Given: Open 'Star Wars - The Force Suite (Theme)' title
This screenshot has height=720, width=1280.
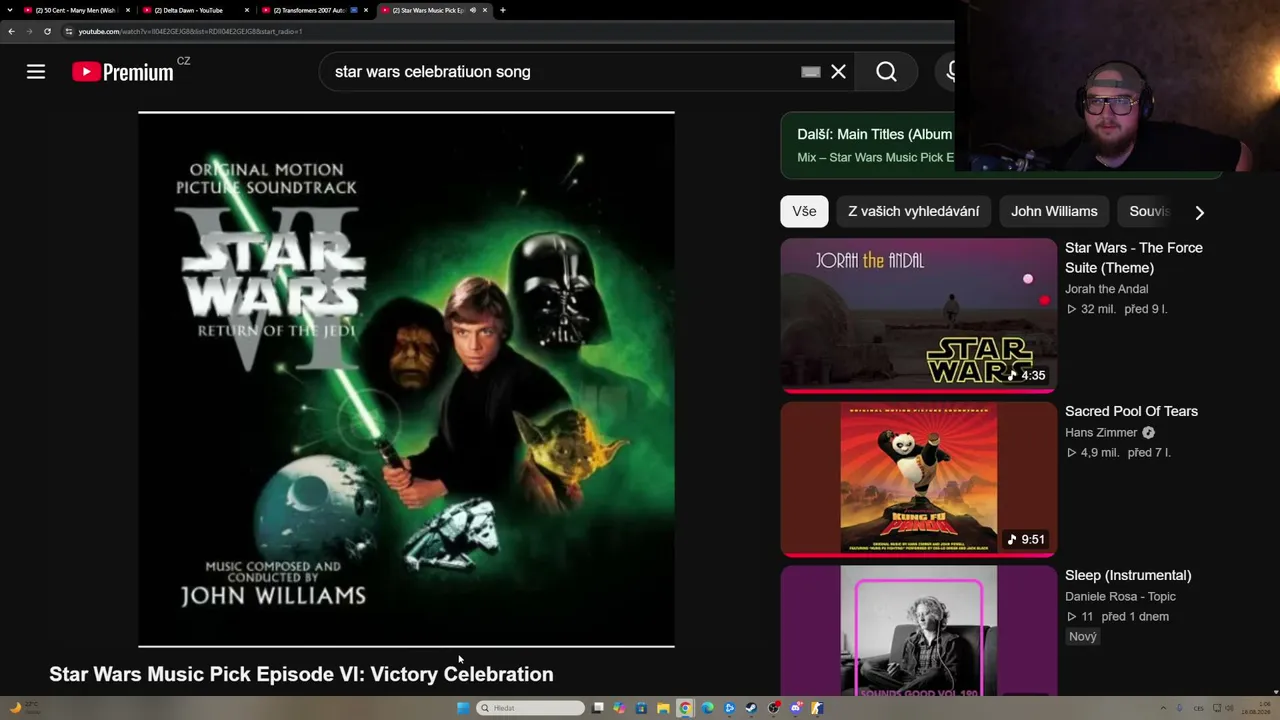Looking at the screenshot, I should click(x=1134, y=257).
